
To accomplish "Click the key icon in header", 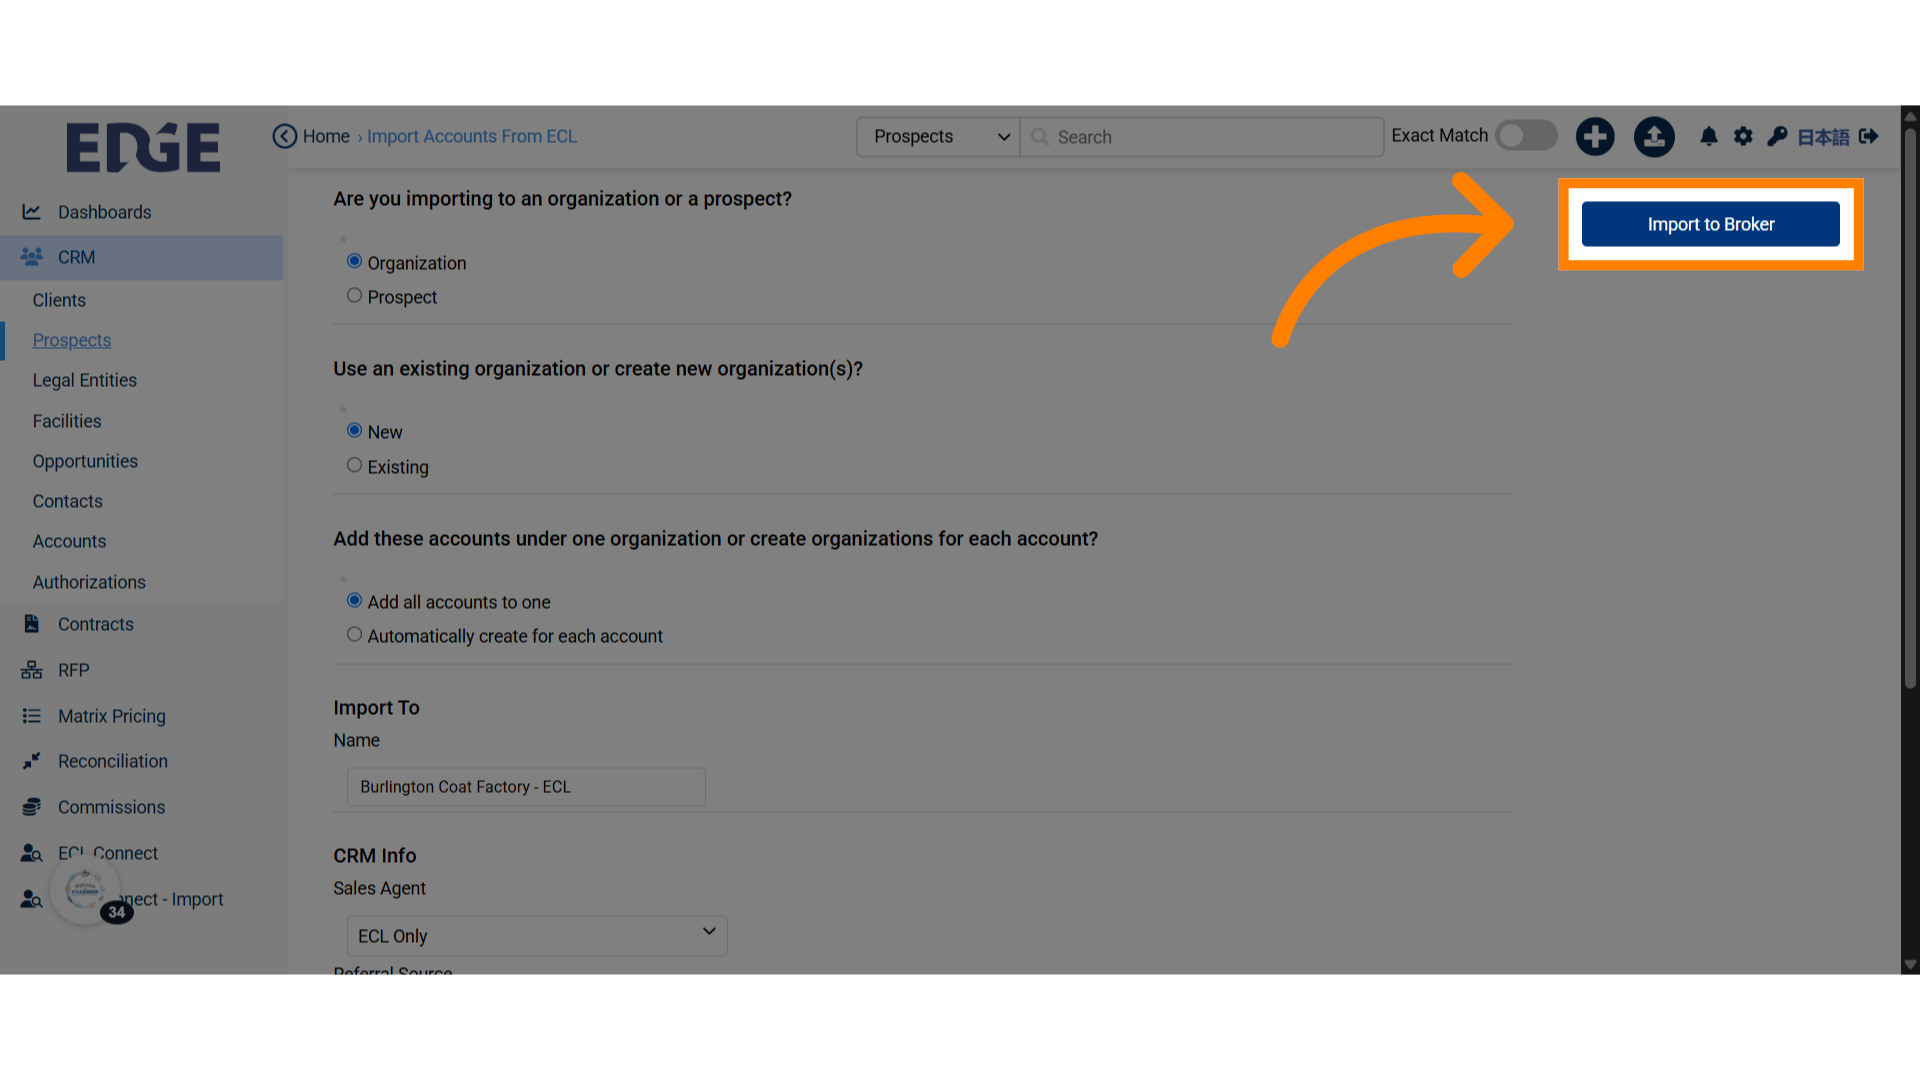I will pos(1777,136).
